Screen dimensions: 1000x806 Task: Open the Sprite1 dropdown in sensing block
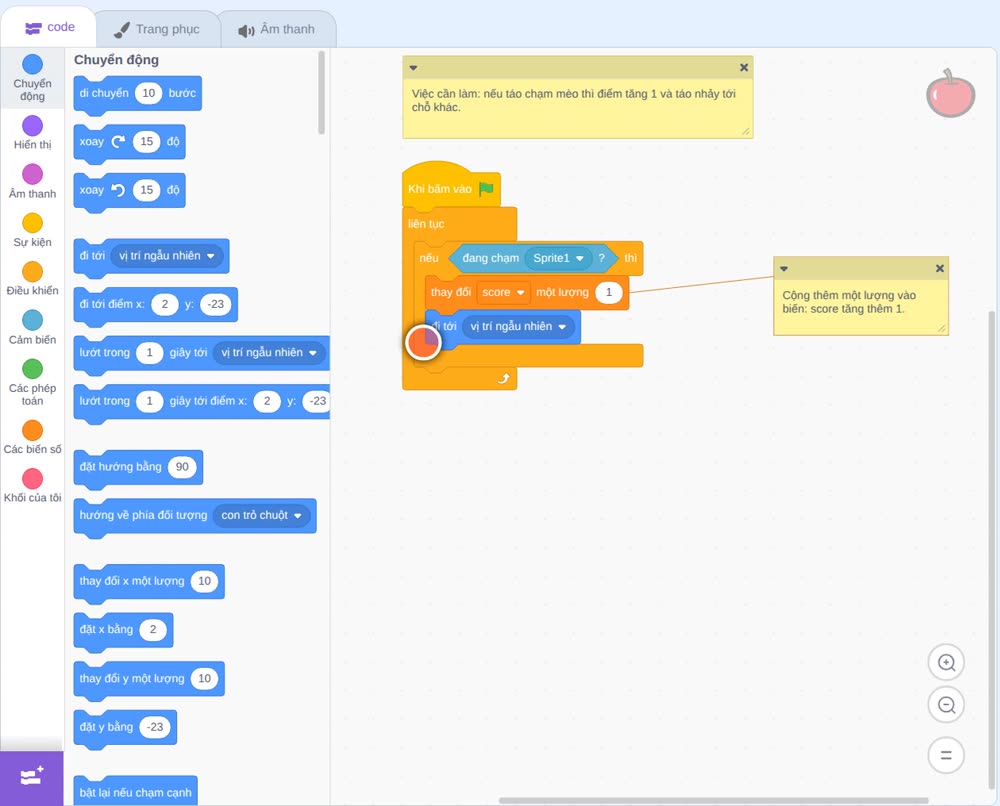point(558,258)
